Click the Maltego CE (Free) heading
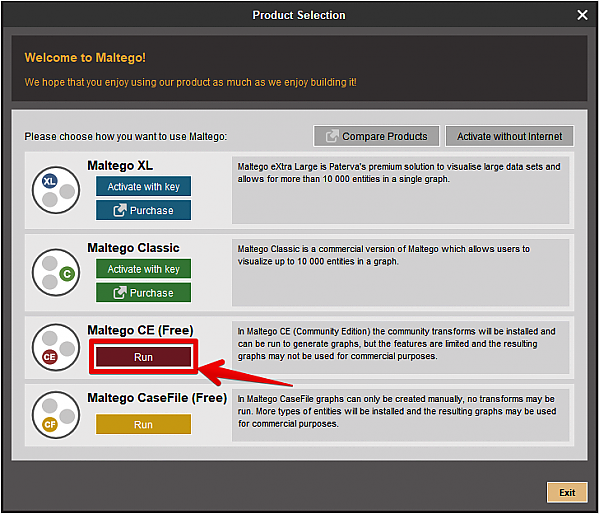This screenshot has height=514, width=599. pyautogui.click(x=140, y=330)
